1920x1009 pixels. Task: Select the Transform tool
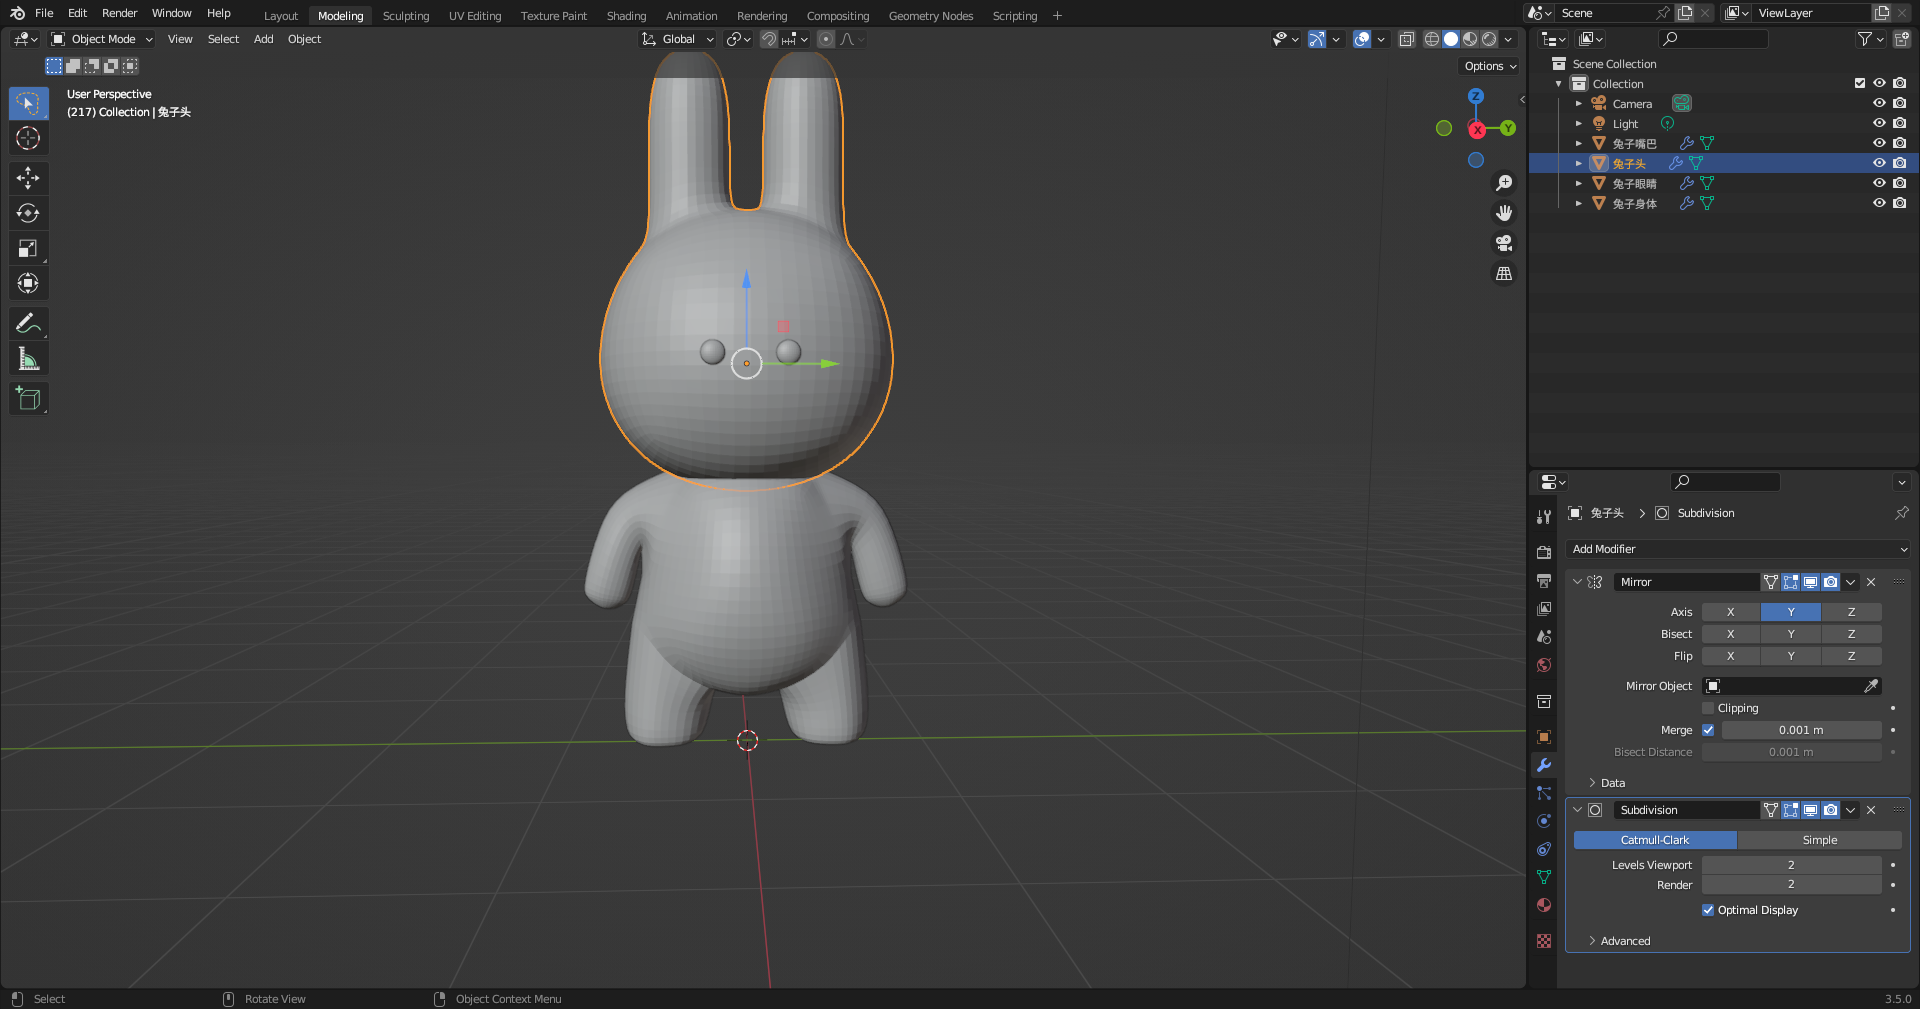28,283
